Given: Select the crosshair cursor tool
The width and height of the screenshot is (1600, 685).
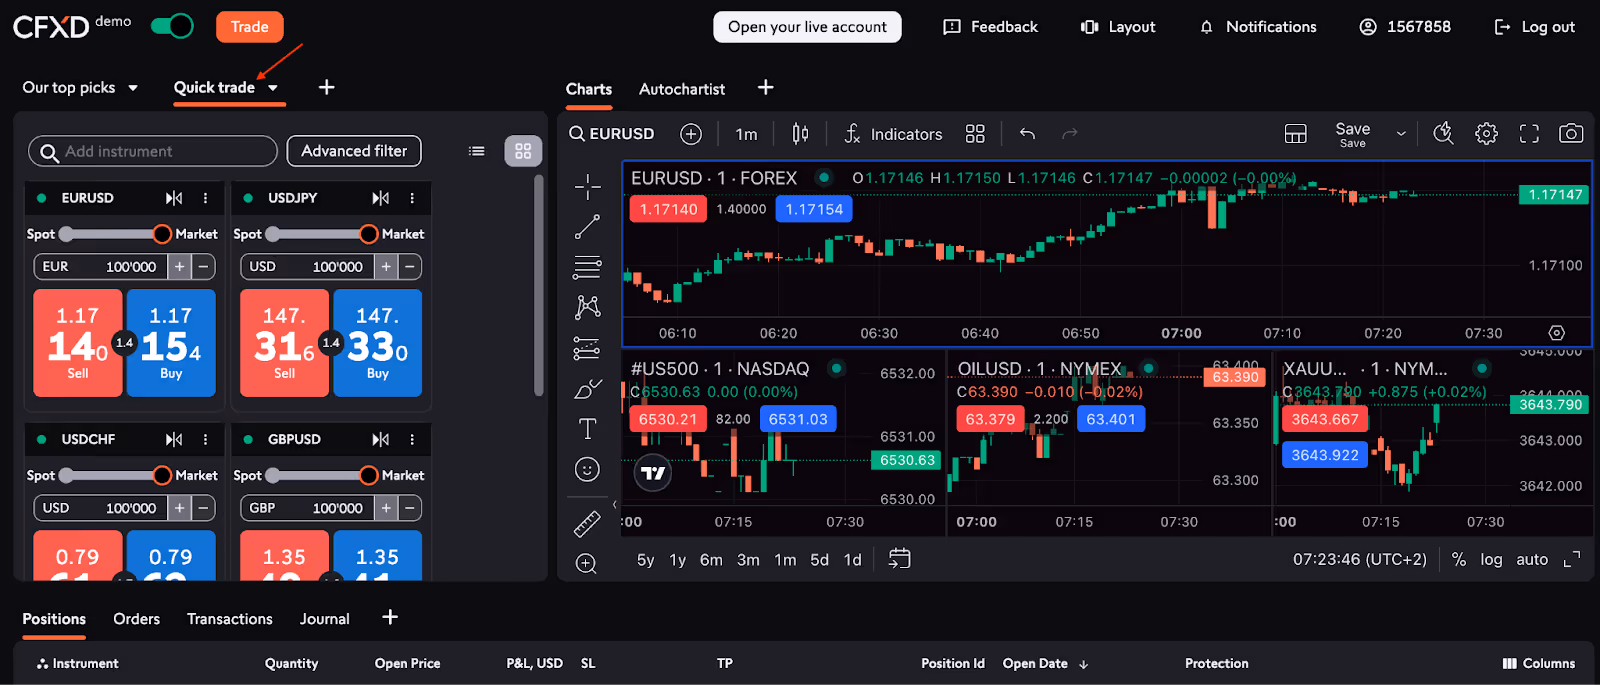Looking at the screenshot, I should pyautogui.click(x=588, y=186).
